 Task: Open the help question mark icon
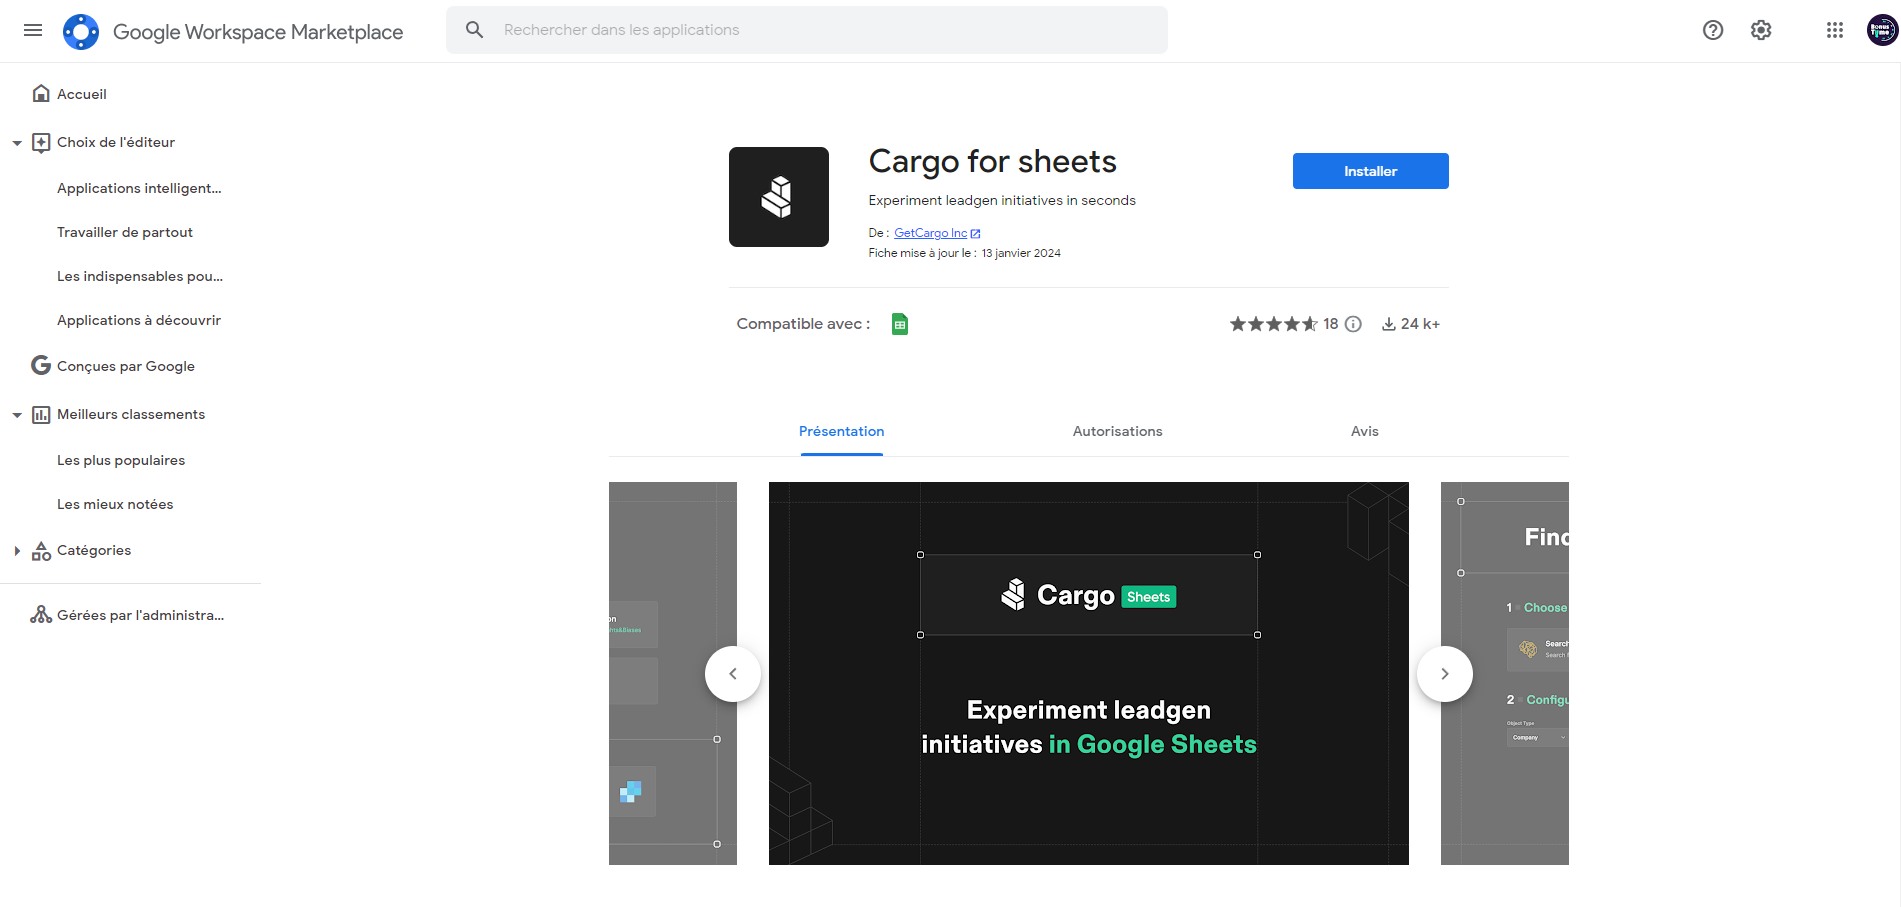point(1713,30)
